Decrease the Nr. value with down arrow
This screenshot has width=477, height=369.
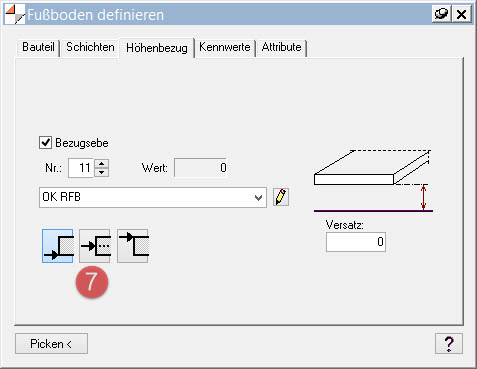click(102, 172)
